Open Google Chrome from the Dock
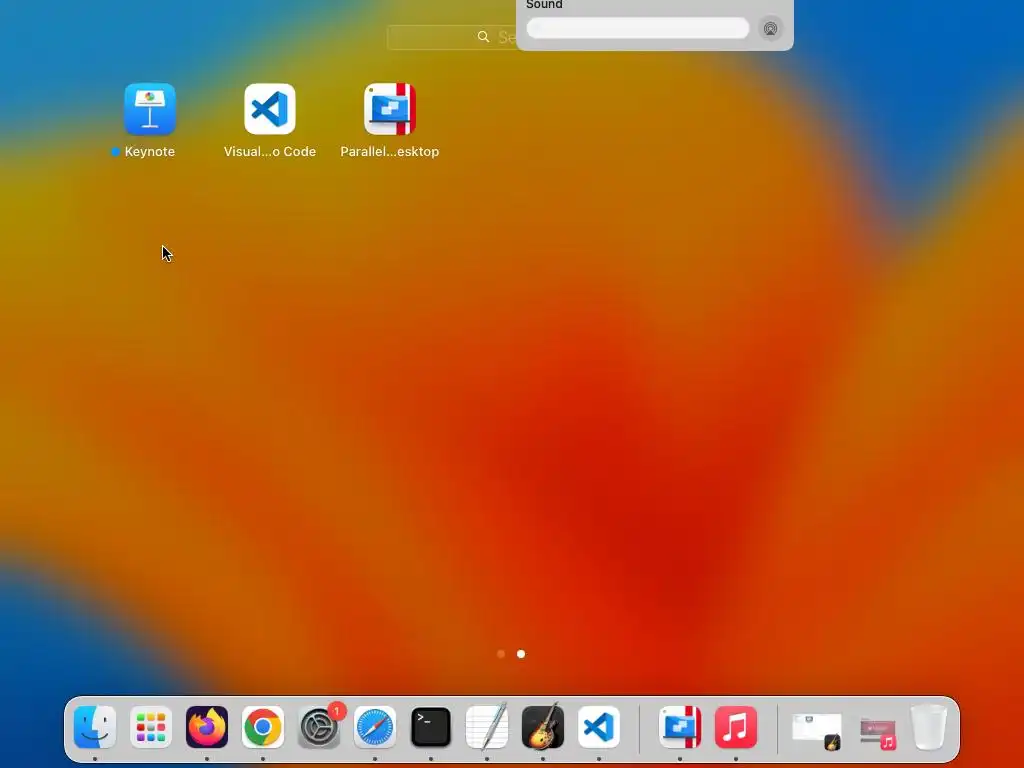The image size is (1024, 768). (263, 727)
